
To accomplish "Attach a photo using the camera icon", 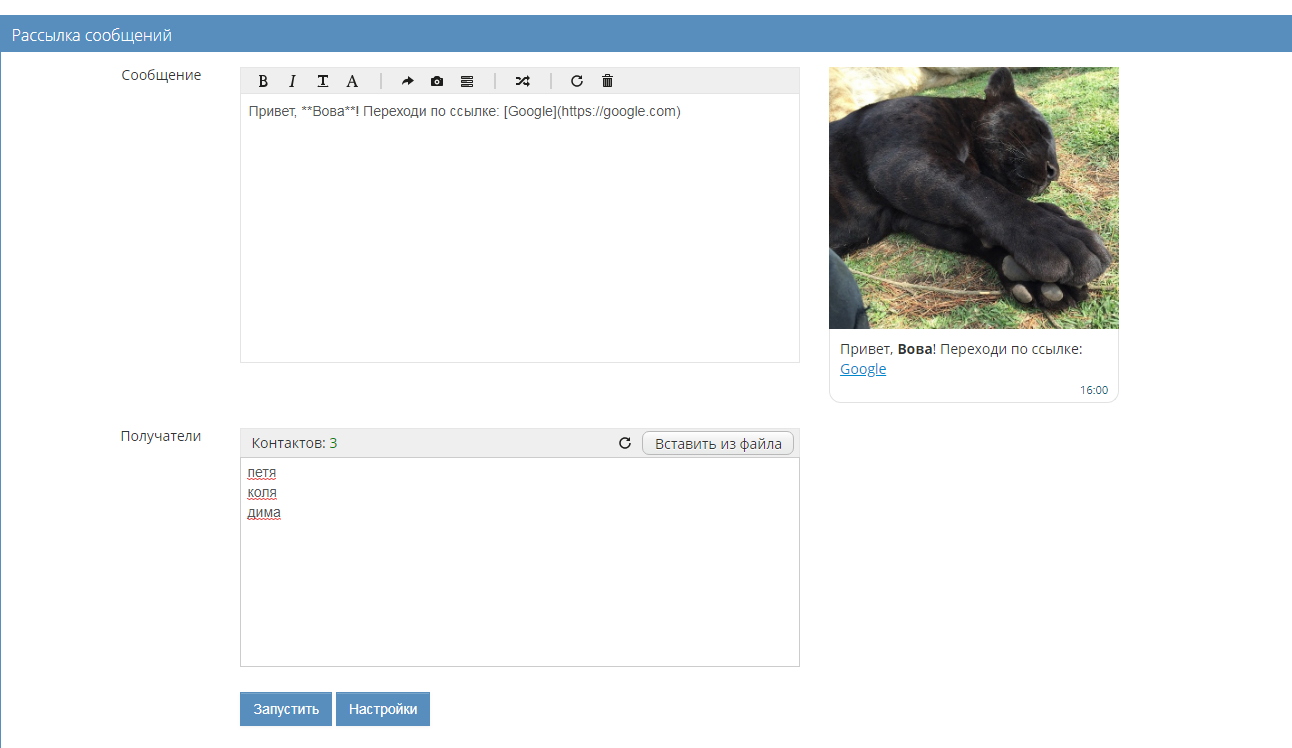I will coord(437,81).
